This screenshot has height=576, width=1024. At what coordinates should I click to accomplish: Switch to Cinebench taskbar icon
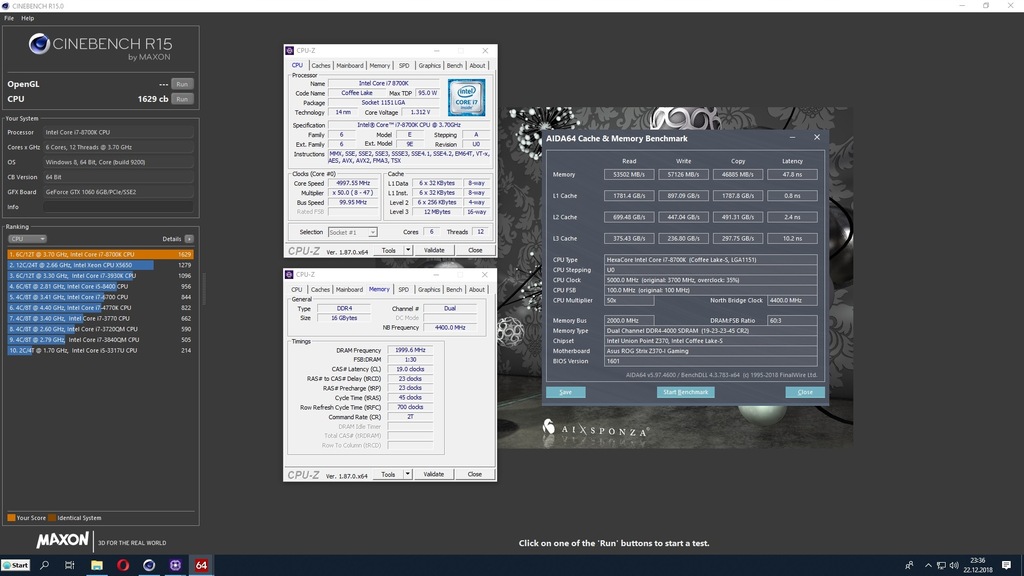point(149,566)
